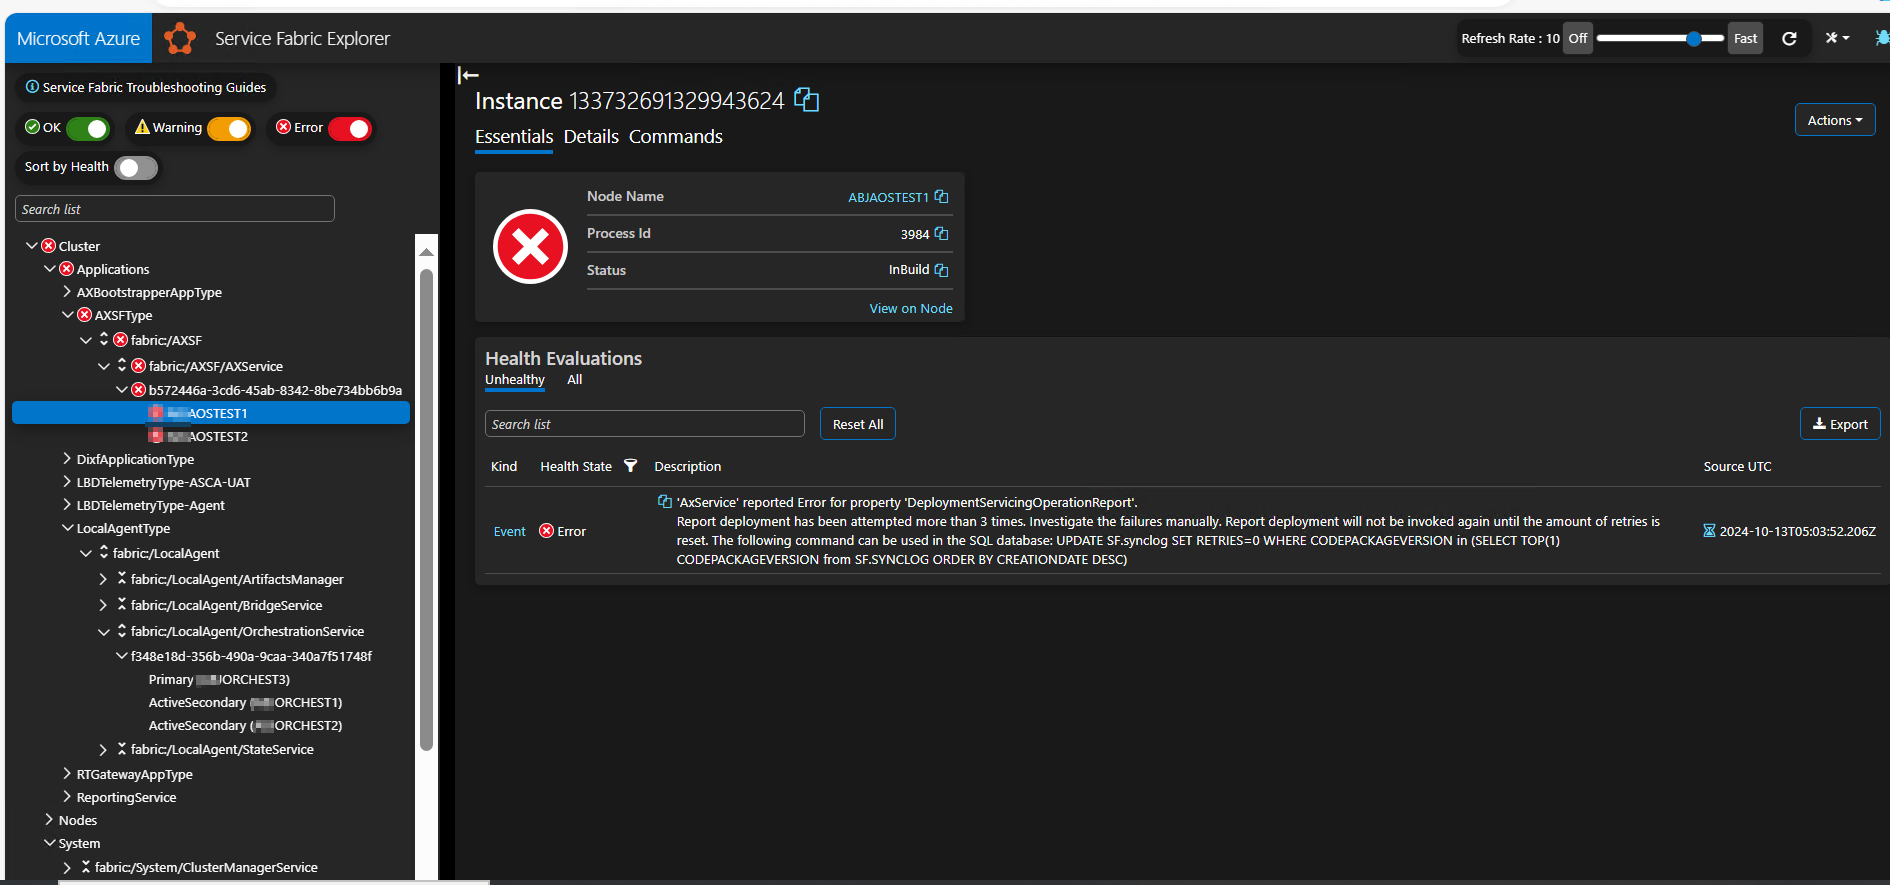
Task: Click the Event kind link
Action: click(x=509, y=531)
